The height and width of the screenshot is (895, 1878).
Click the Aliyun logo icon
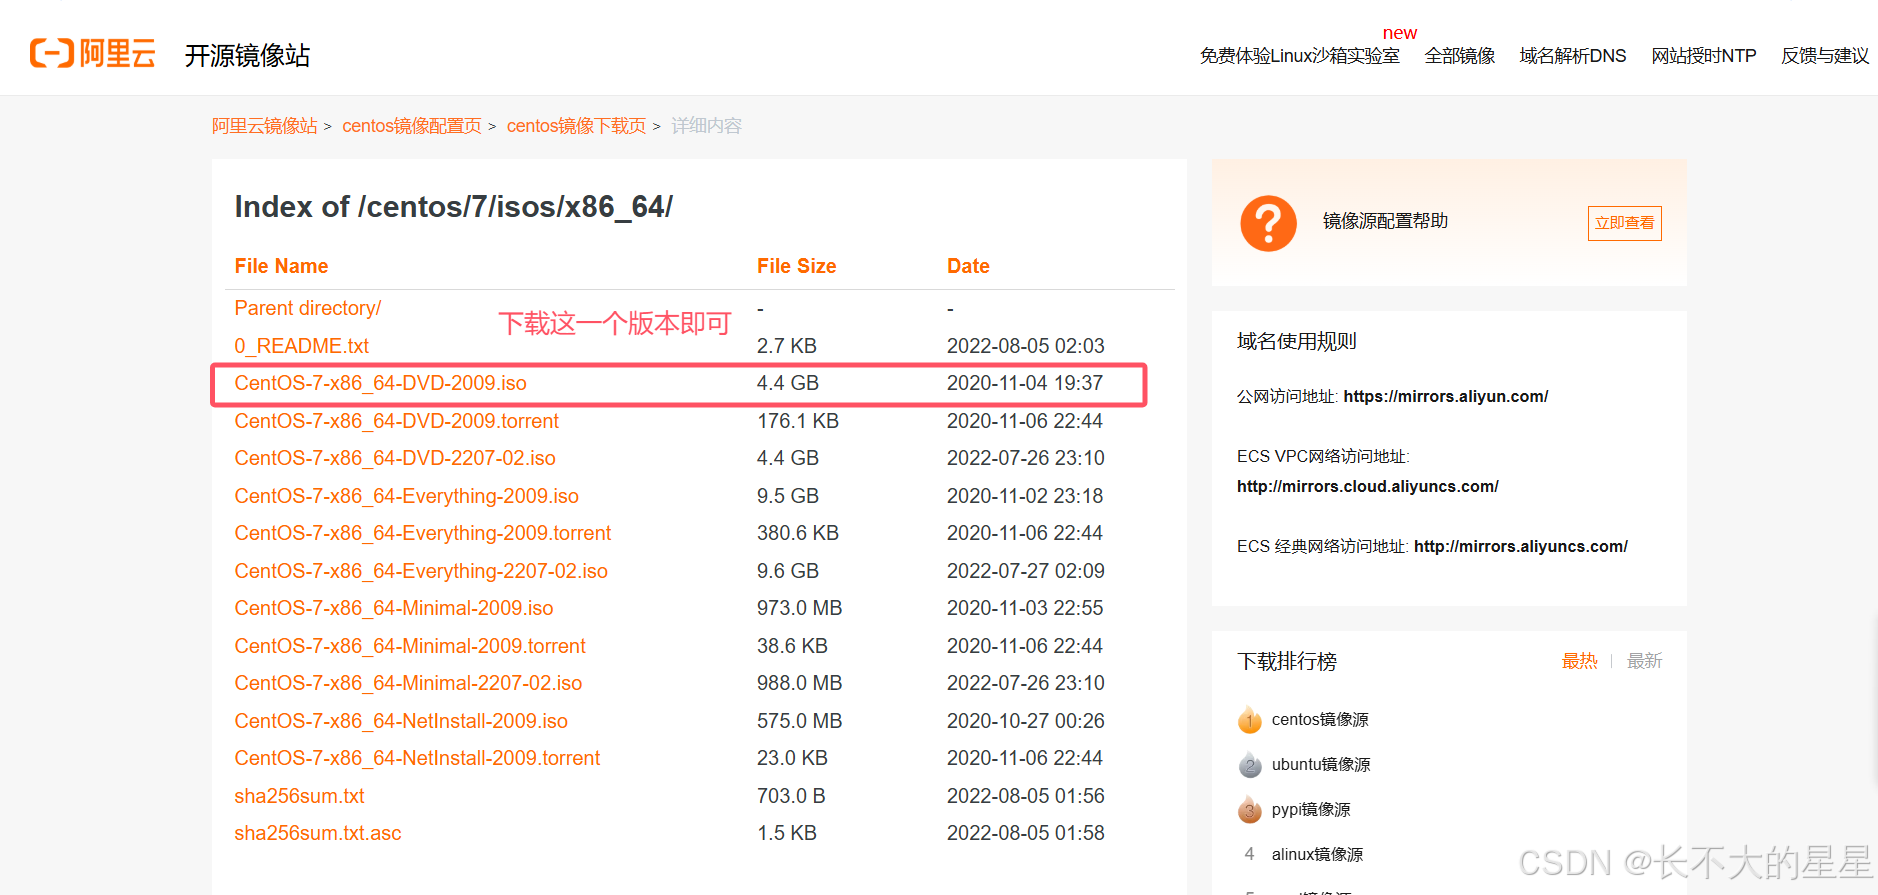click(x=93, y=53)
